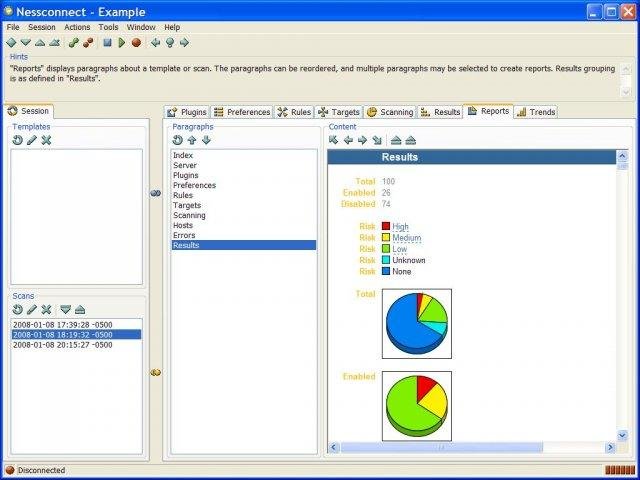The width and height of the screenshot is (640, 480).
Task: Click the pencil Edit icon under Scans
Action: [32, 309]
